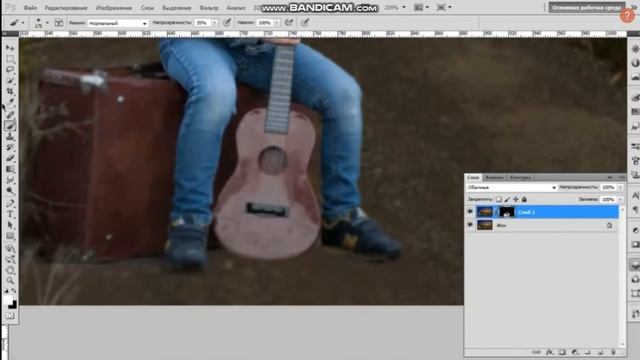Click the foreground color swatch

8,300
